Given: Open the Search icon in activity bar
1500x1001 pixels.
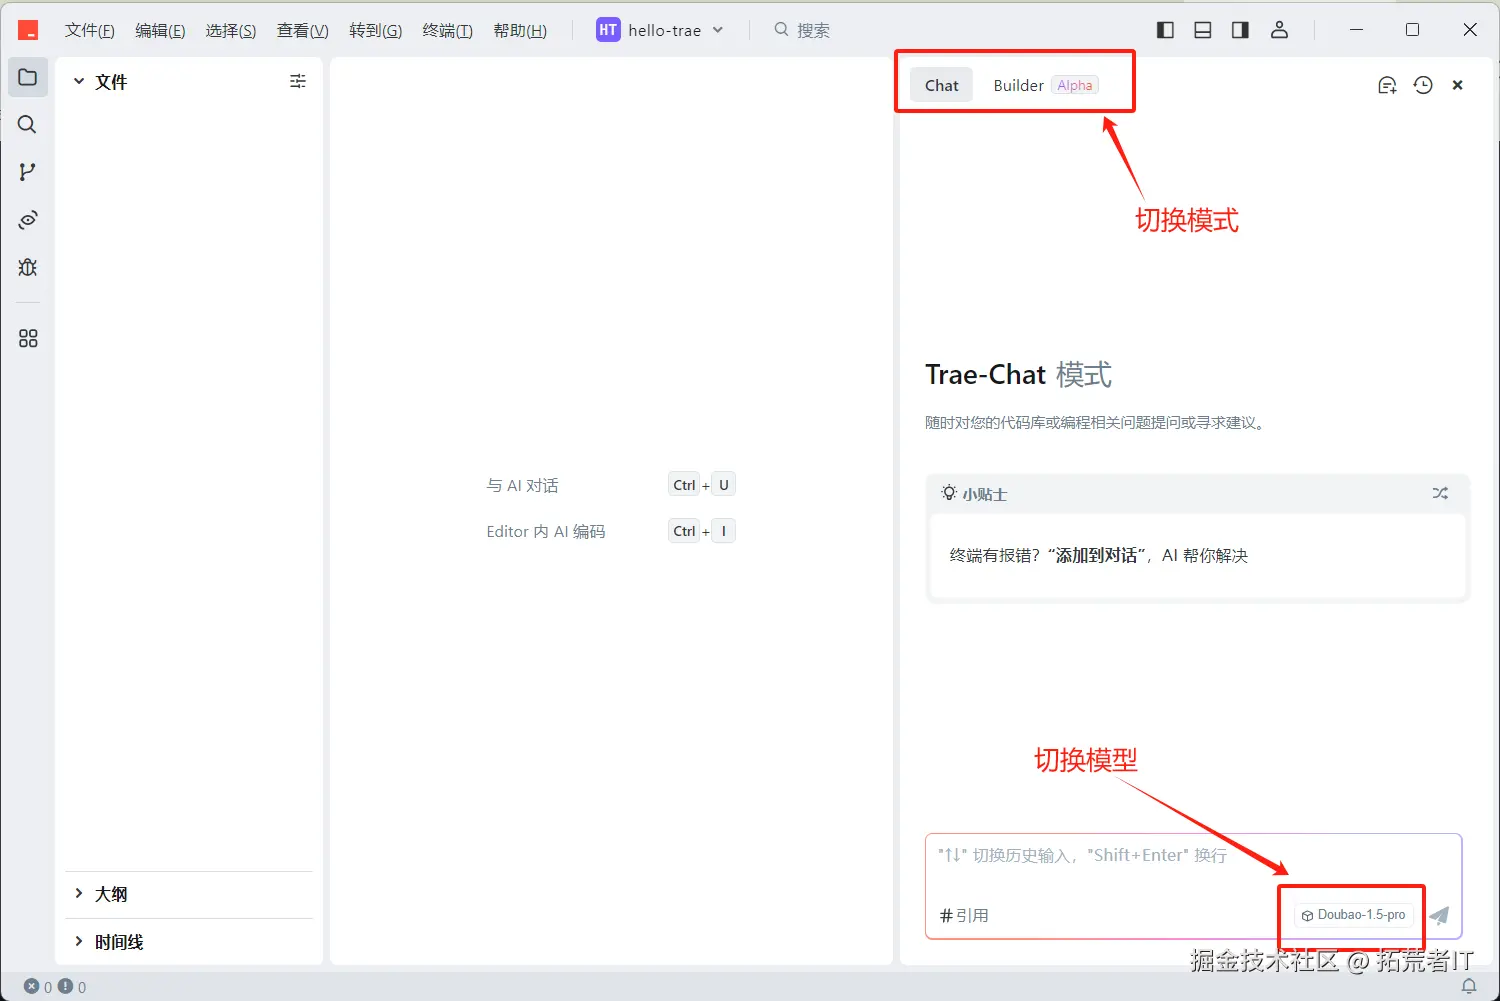Looking at the screenshot, I should point(28,124).
